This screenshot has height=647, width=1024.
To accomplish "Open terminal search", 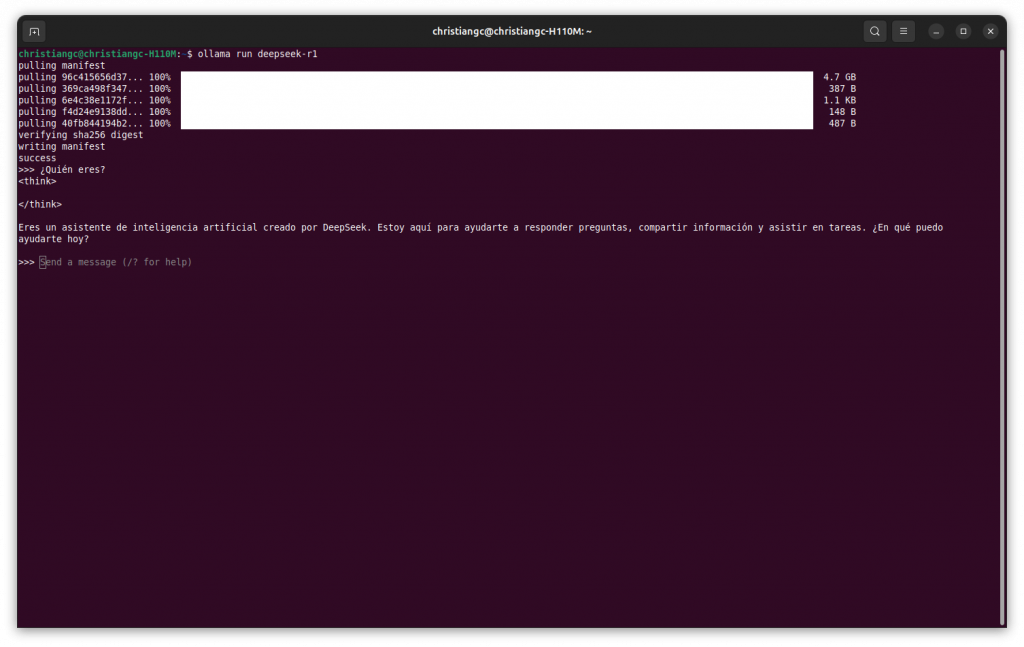I will pos(874,31).
